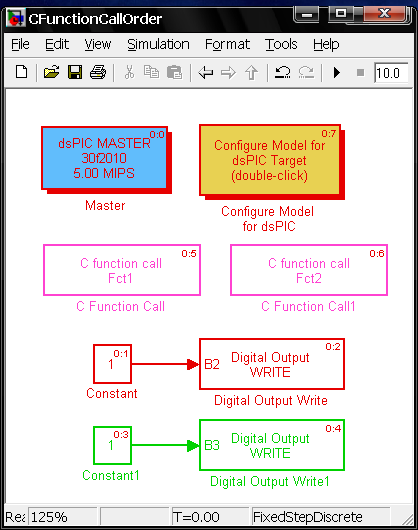This screenshot has width=418, height=530.
Task: Stop the simulation with the square stop icon
Action: (361, 72)
